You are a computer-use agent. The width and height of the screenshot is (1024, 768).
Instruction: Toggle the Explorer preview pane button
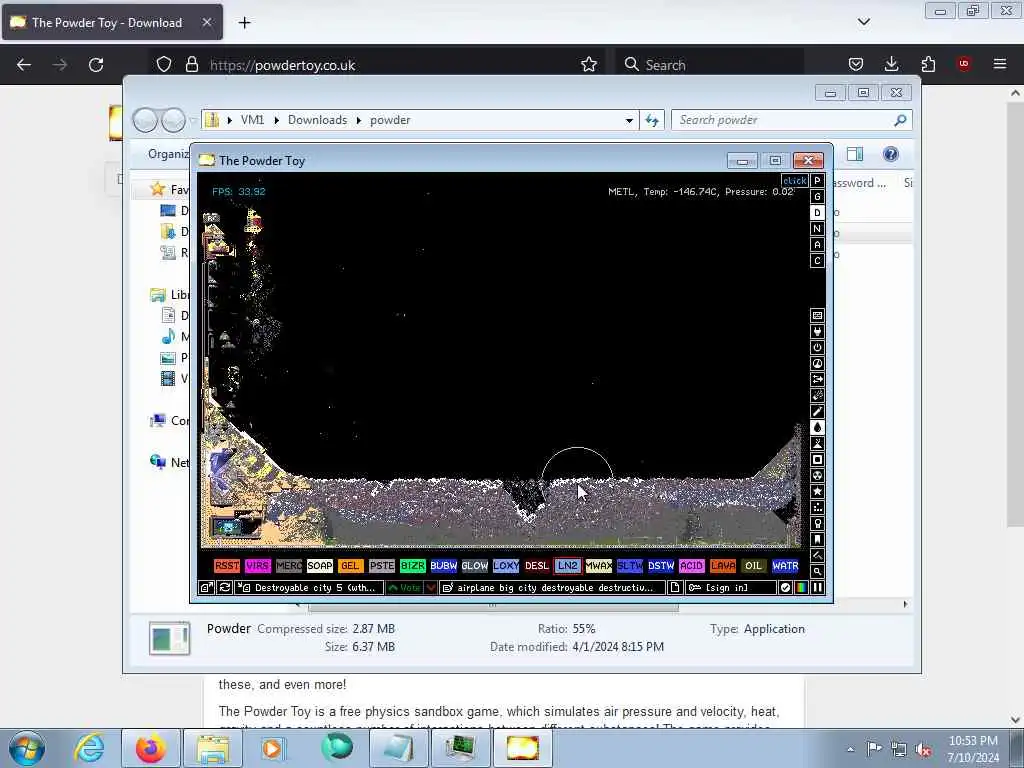click(x=855, y=154)
